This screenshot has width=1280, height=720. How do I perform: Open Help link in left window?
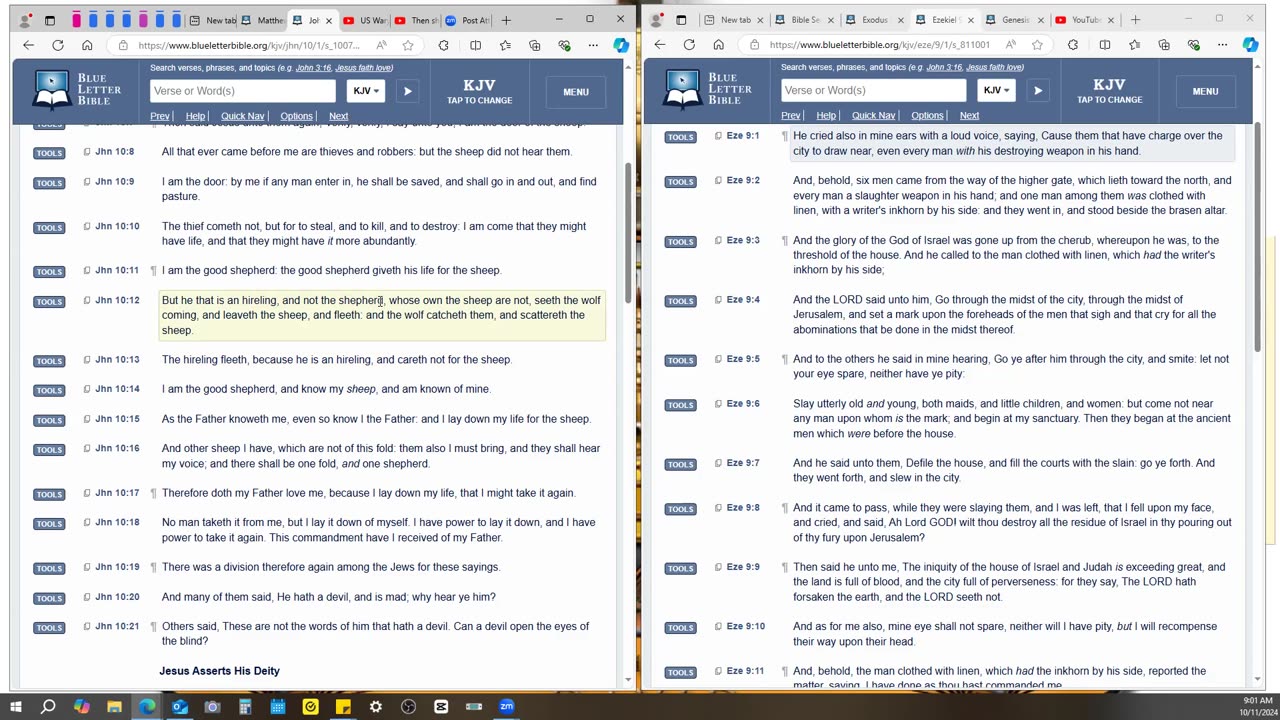click(195, 116)
